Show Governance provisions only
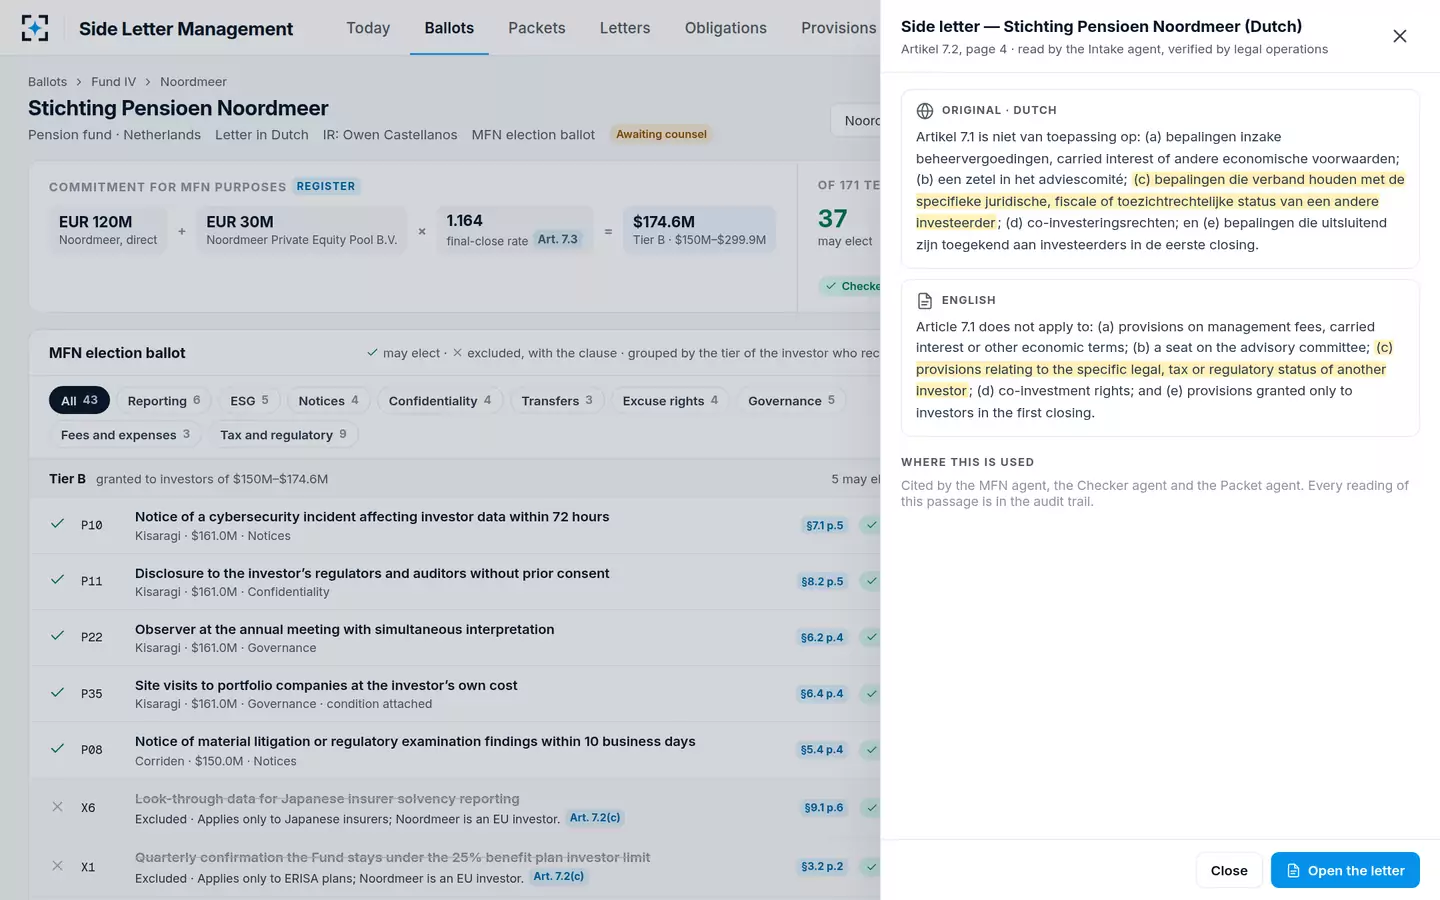This screenshot has width=1440, height=900. pyautogui.click(x=791, y=401)
